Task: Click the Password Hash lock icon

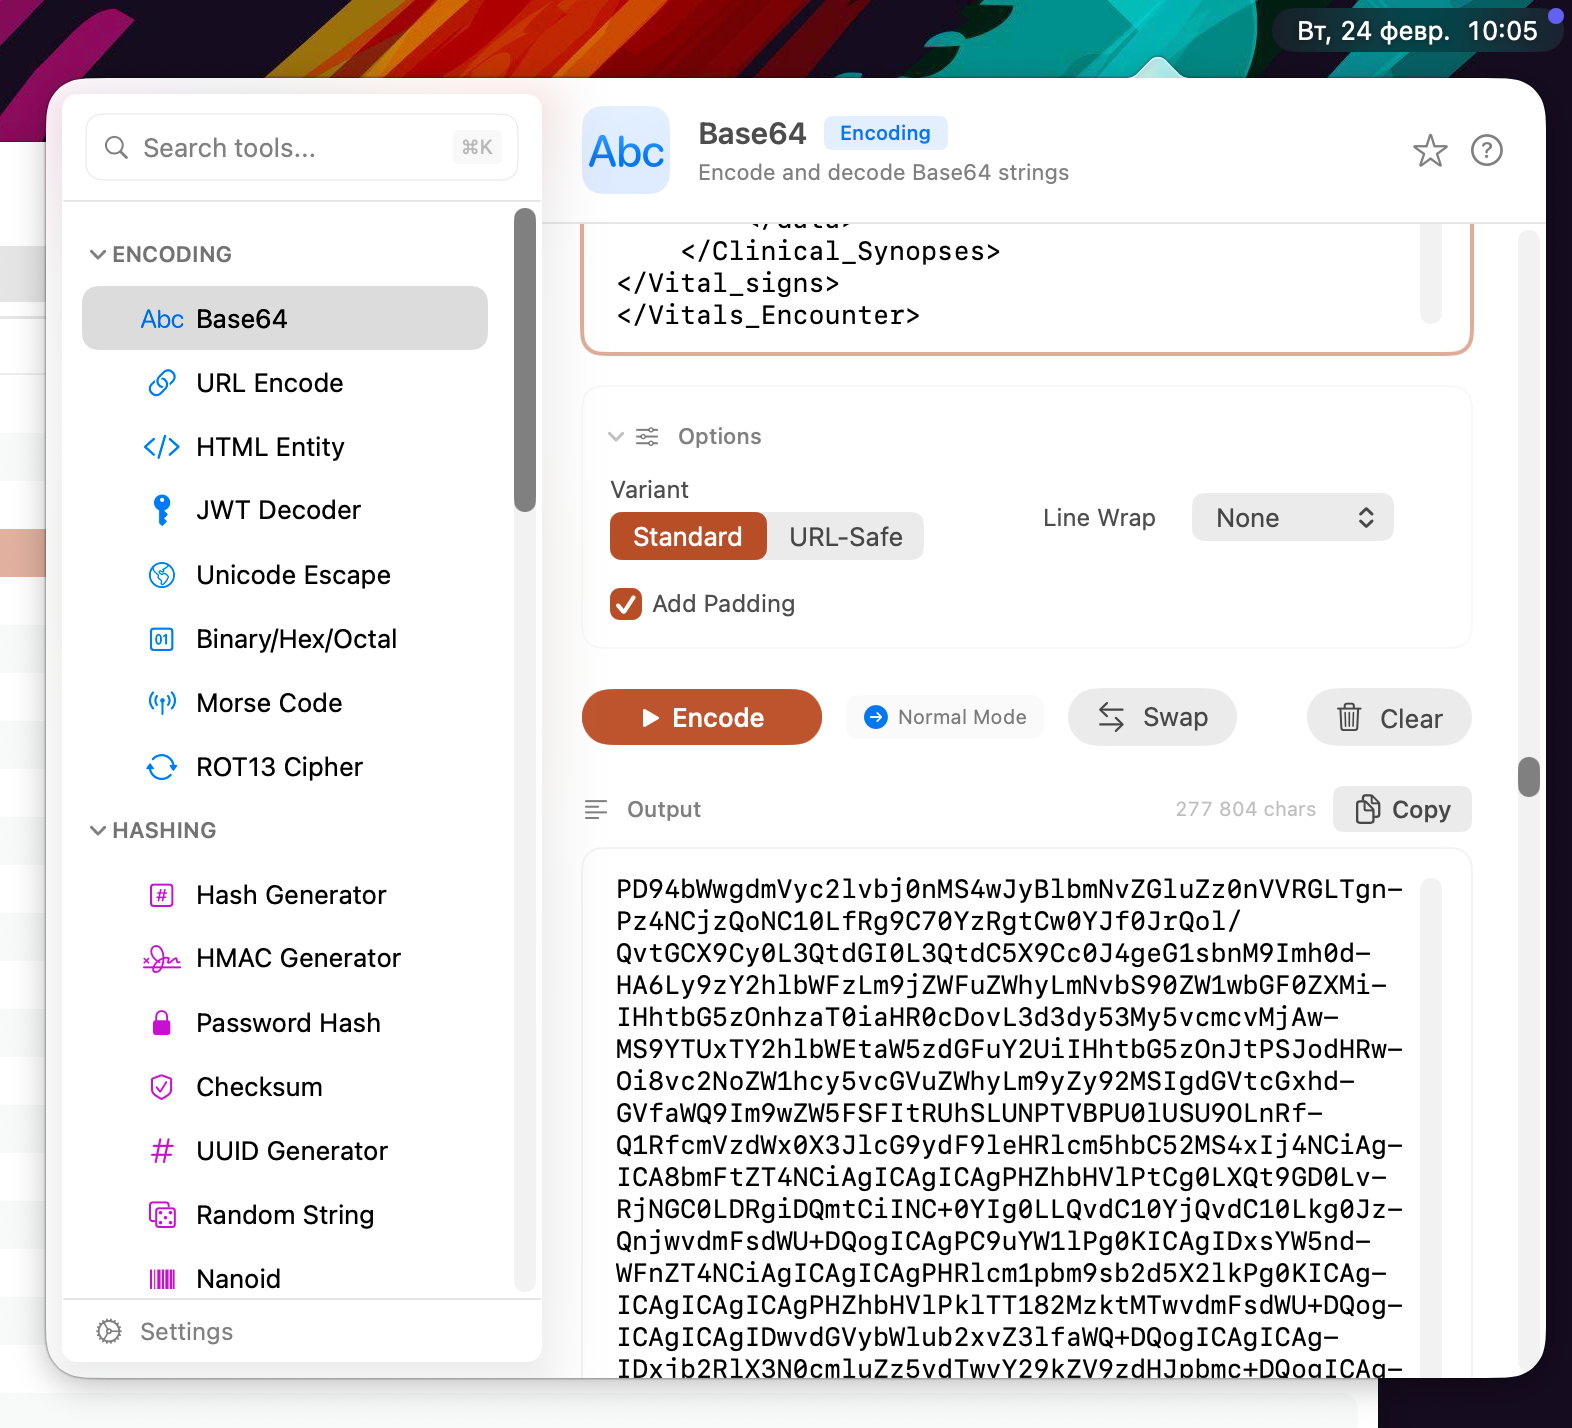Action: 161,1023
